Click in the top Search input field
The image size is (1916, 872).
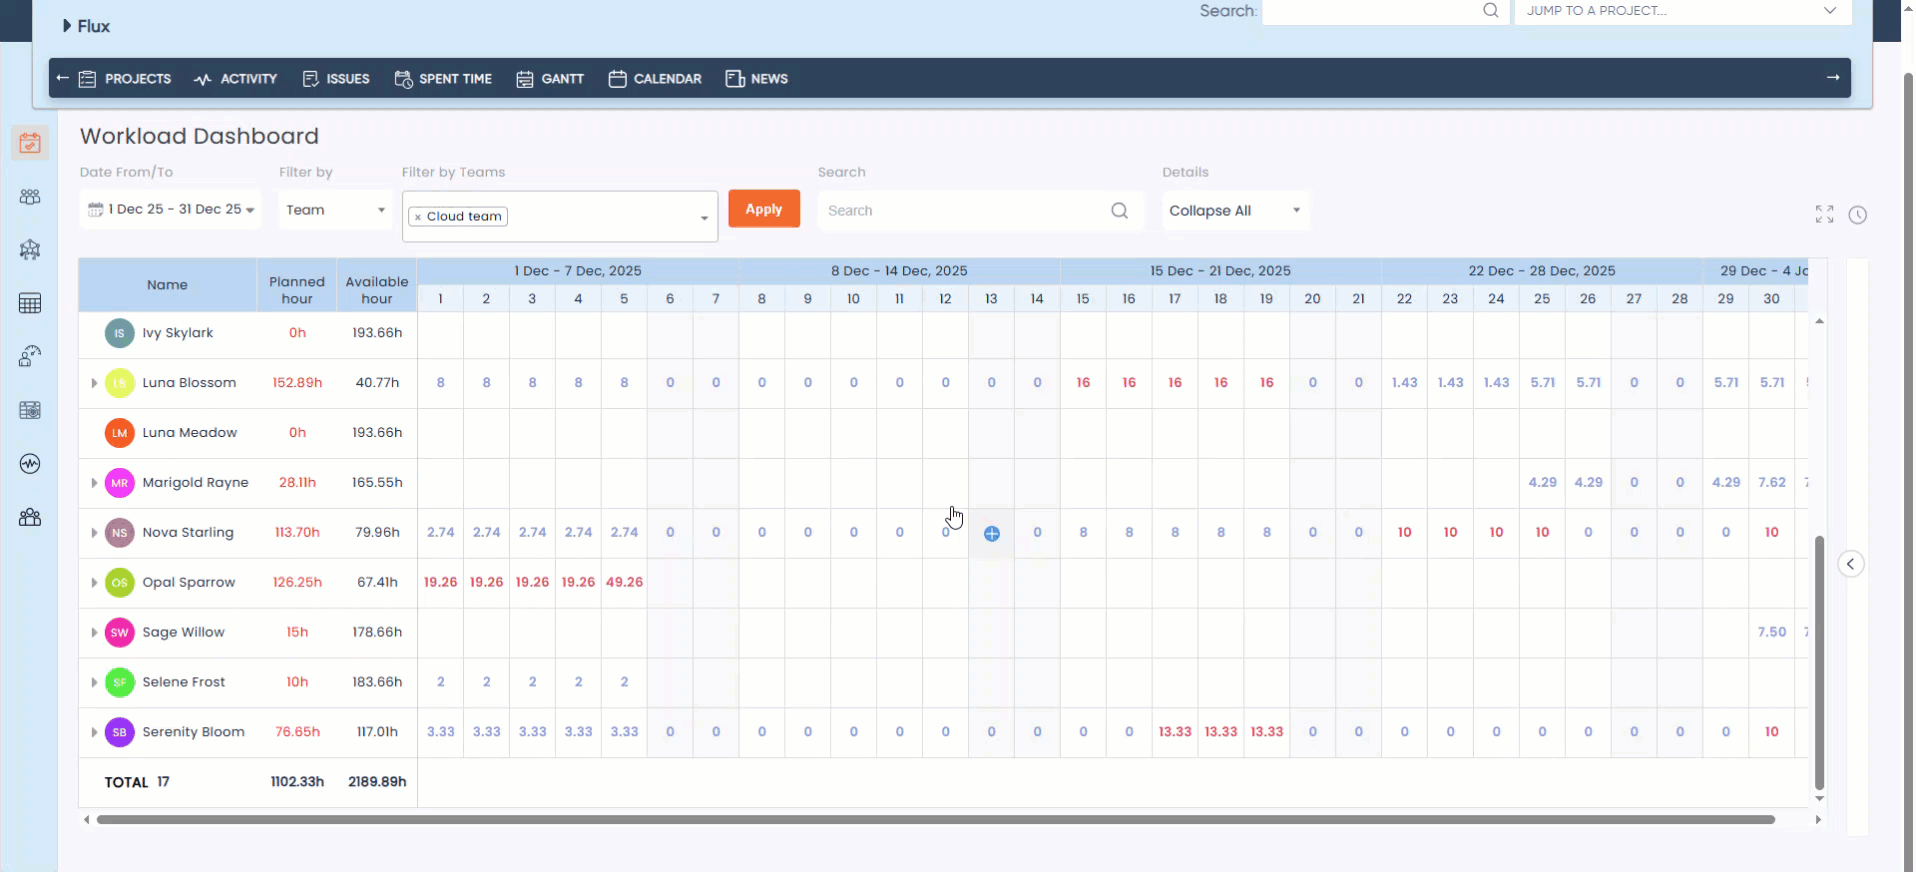(1385, 11)
